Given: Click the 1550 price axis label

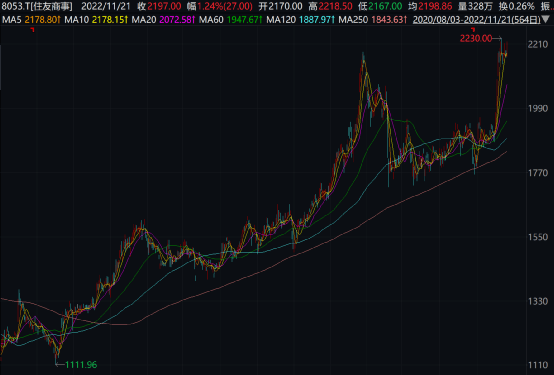Looking at the screenshot, I should [x=538, y=237].
